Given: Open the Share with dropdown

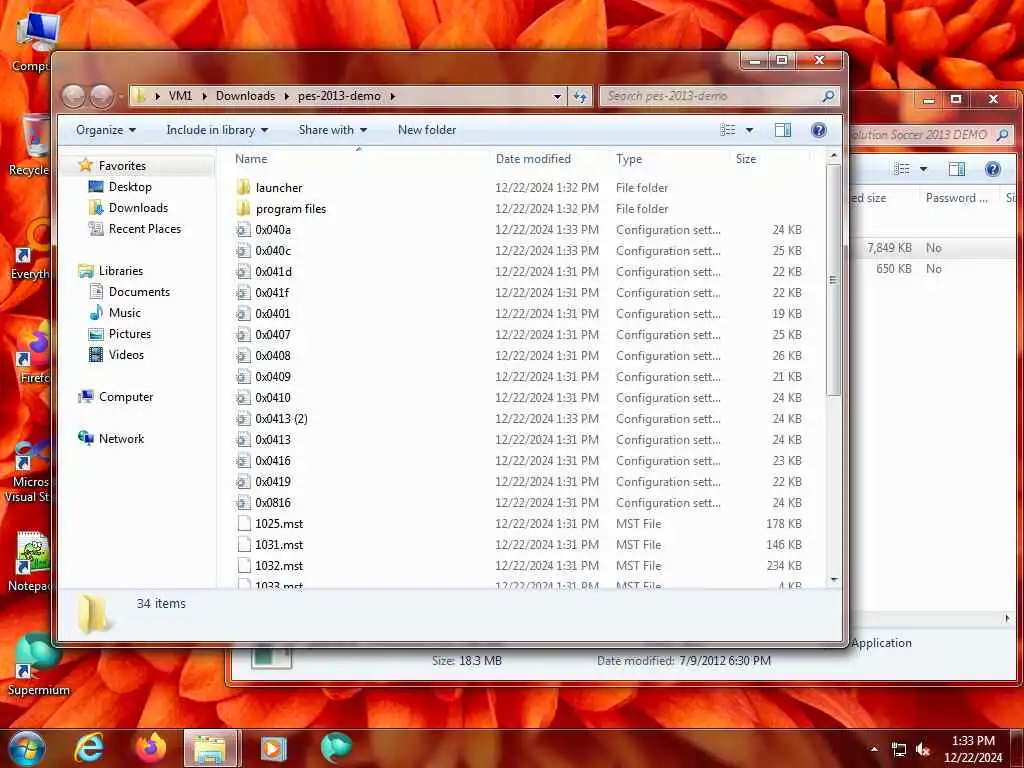Looking at the screenshot, I should click(332, 130).
